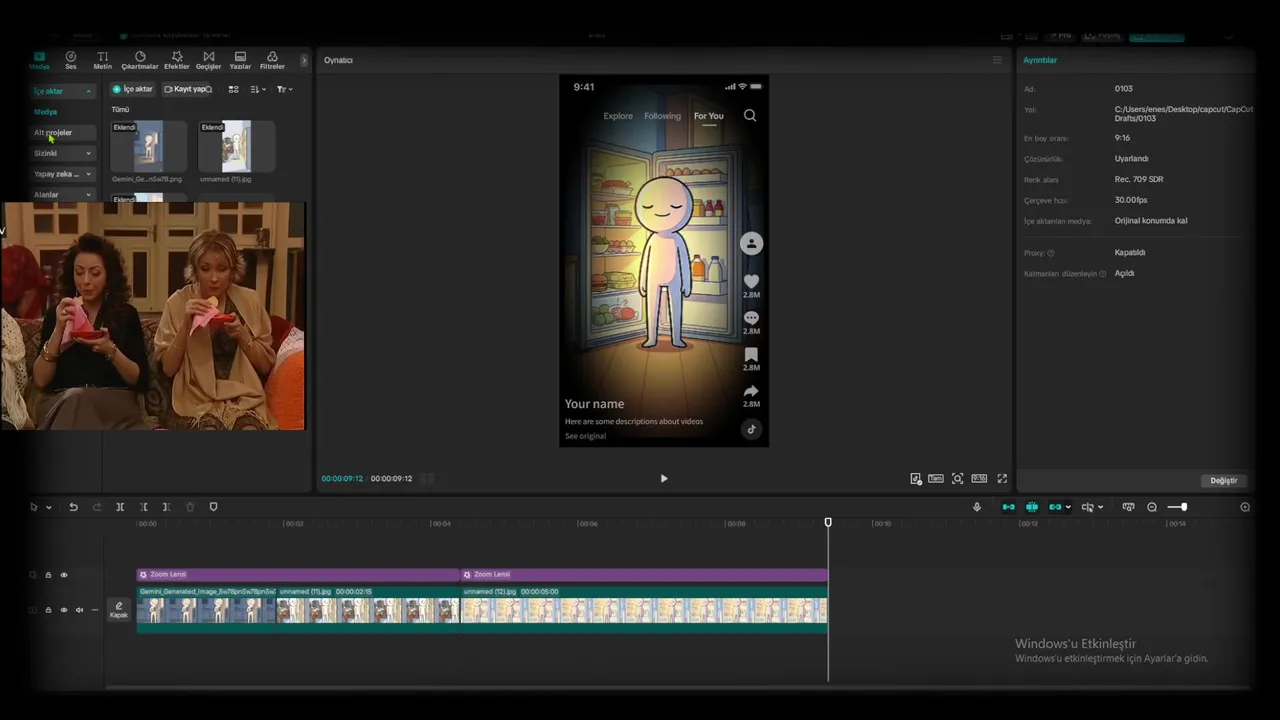Open the player panel hamburger menu
This screenshot has height=720, width=1280.
(997, 60)
